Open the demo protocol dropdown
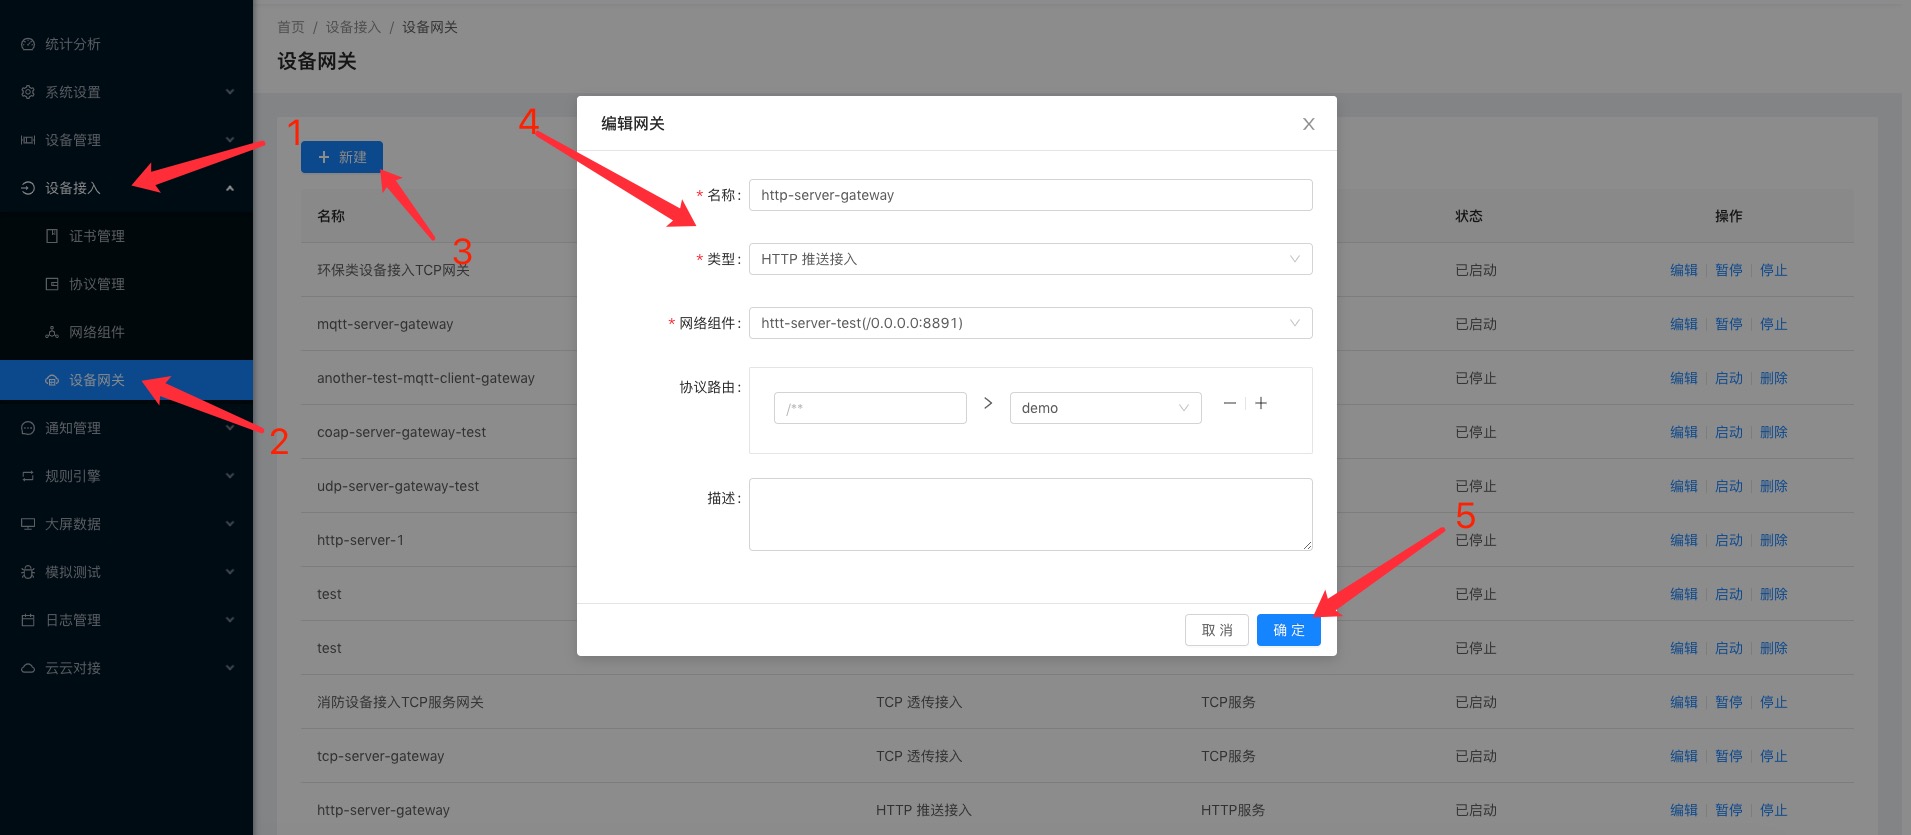The height and width of the screenshot is (835, 1911). [1105, 408]
